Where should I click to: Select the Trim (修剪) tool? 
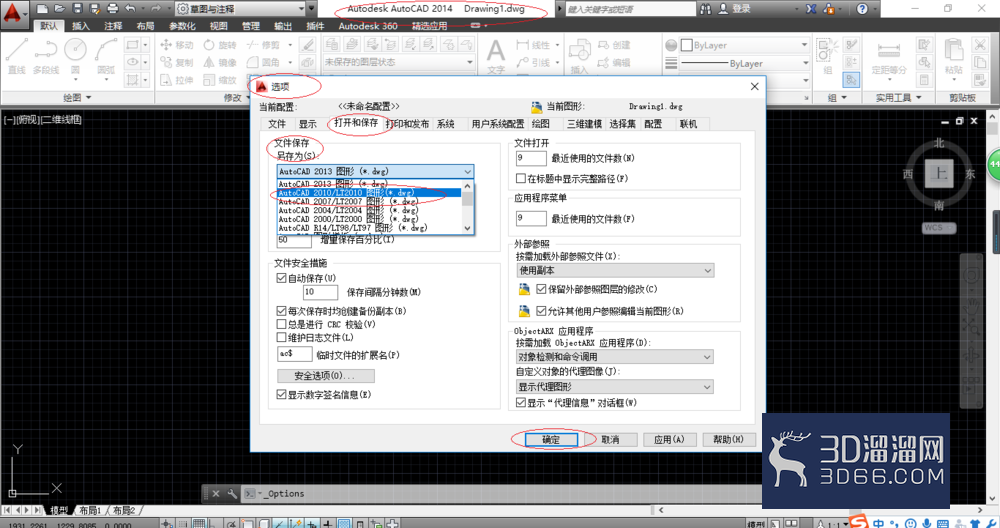(x=263, y=45)
